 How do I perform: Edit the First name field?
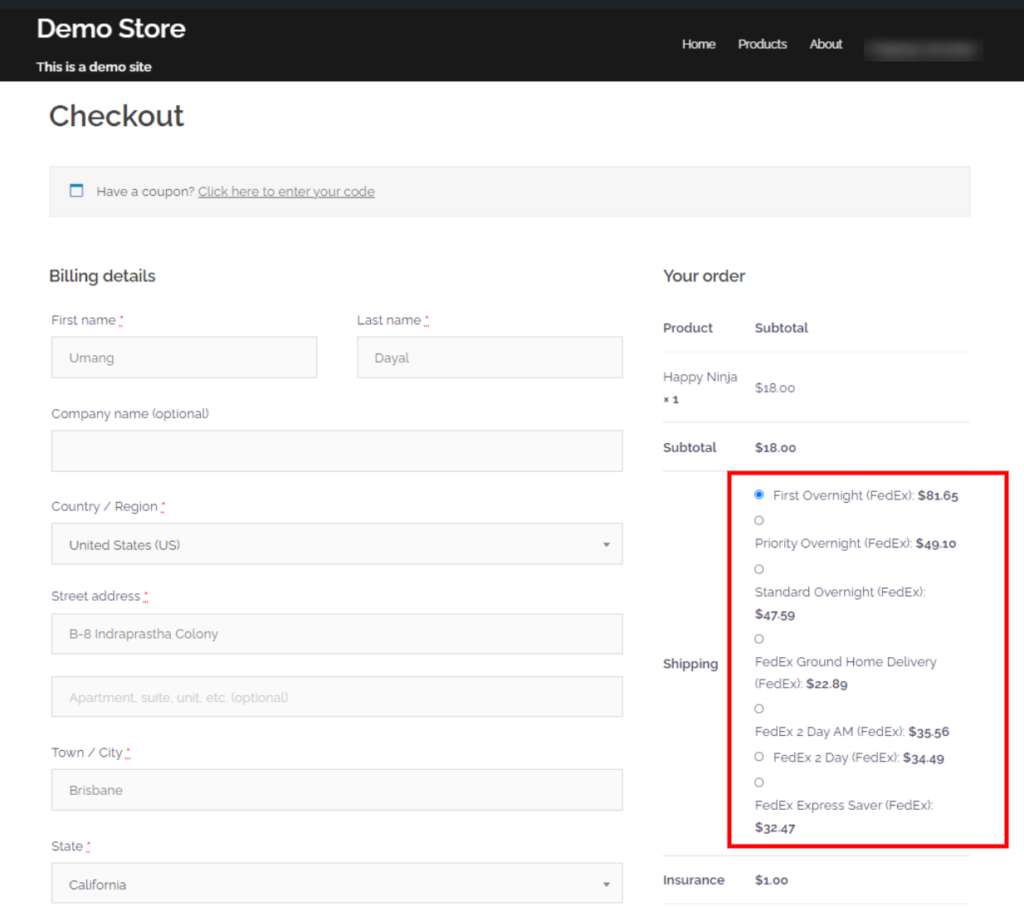pos(184,357)
